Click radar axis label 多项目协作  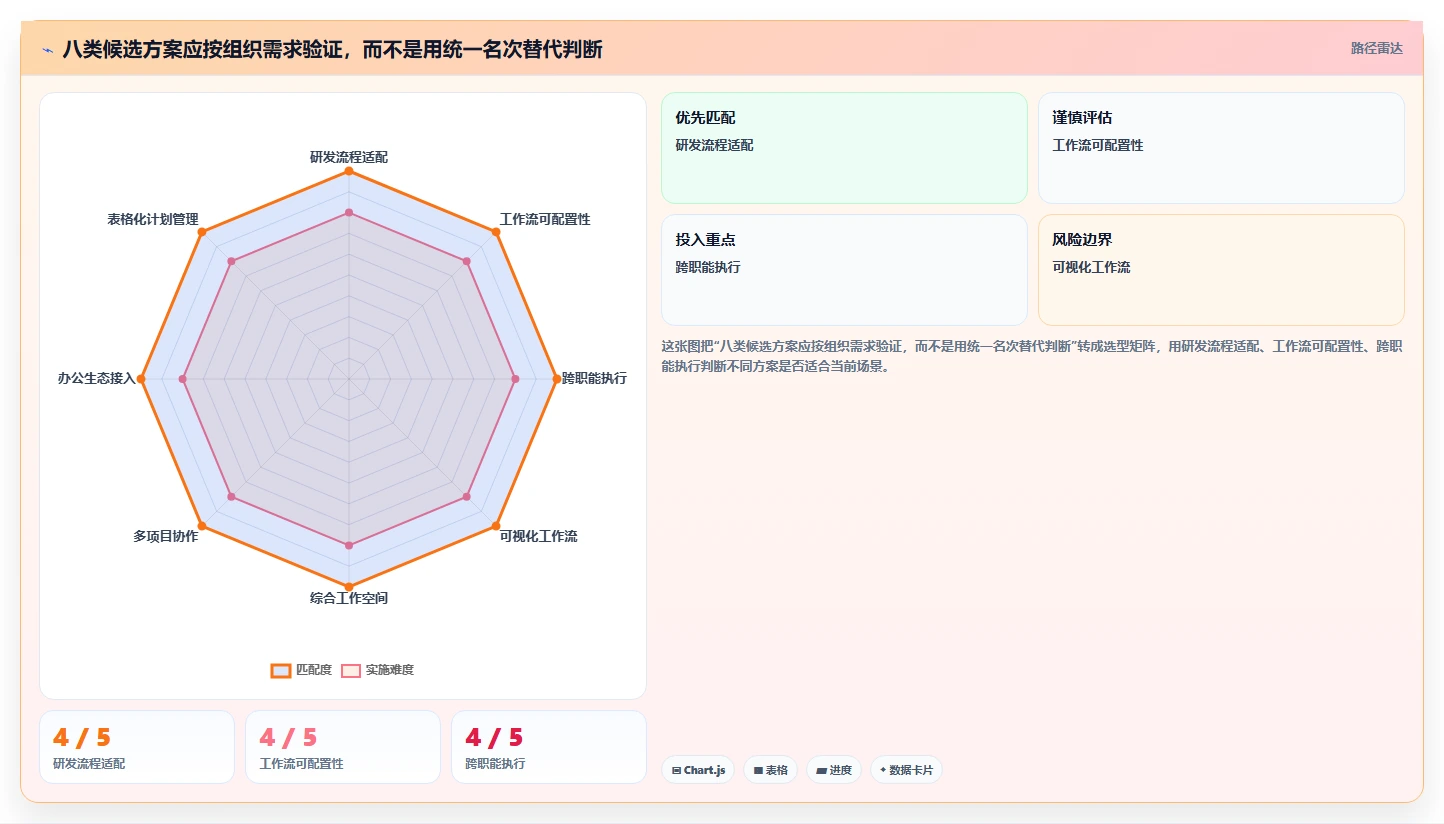166,536
